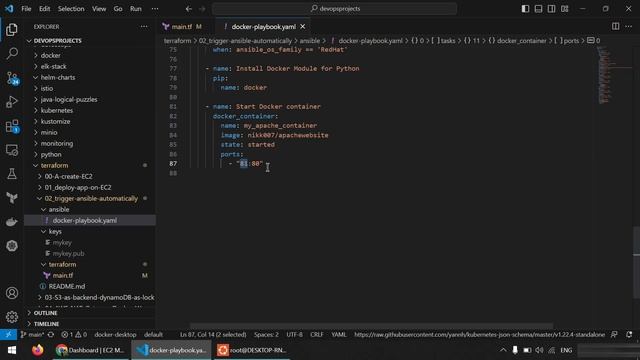The height and width of the screenshot is (360, 640).
Task: Open the Go menu
Action: (118, 9)
